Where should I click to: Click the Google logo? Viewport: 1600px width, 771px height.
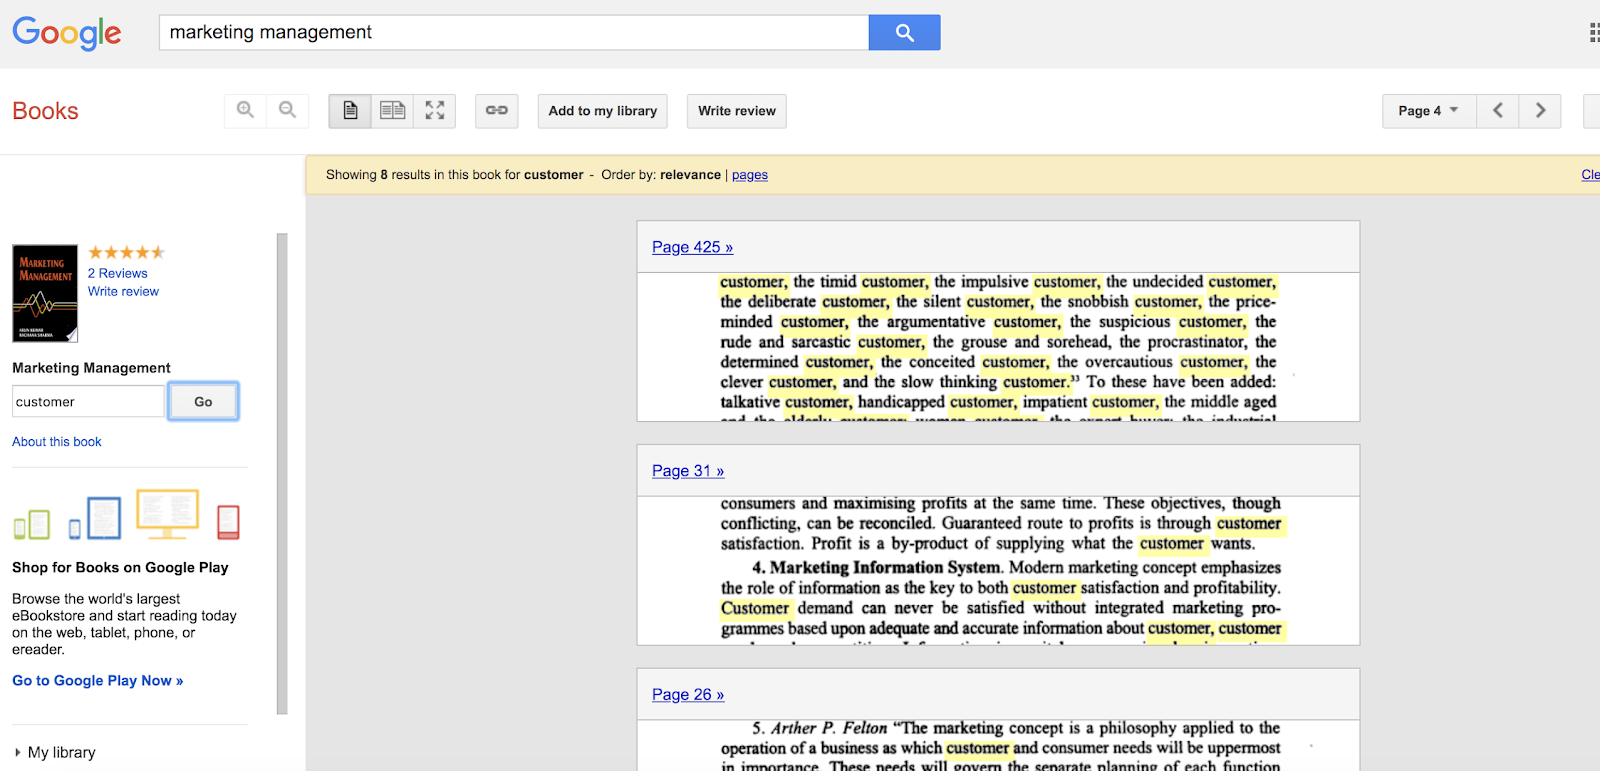tap(67, 33)
